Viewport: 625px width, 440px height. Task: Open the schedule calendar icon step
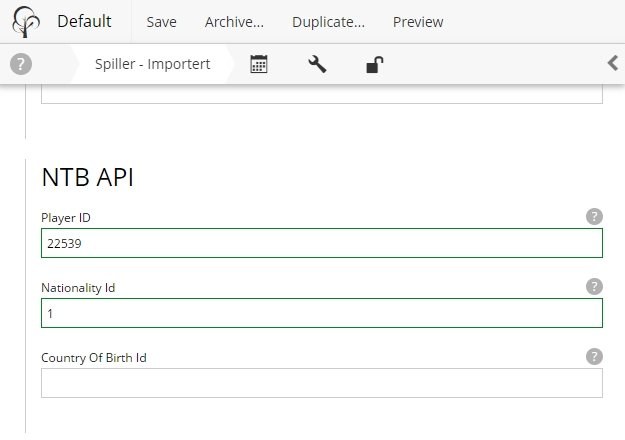(258, 64)
